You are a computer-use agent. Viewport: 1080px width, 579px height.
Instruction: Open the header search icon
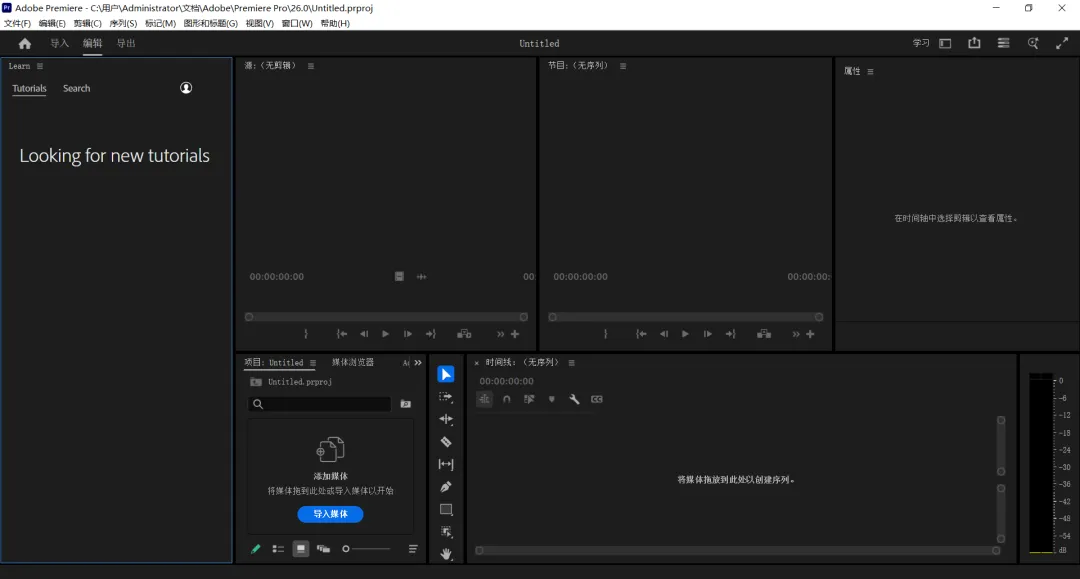[1033, 43]
